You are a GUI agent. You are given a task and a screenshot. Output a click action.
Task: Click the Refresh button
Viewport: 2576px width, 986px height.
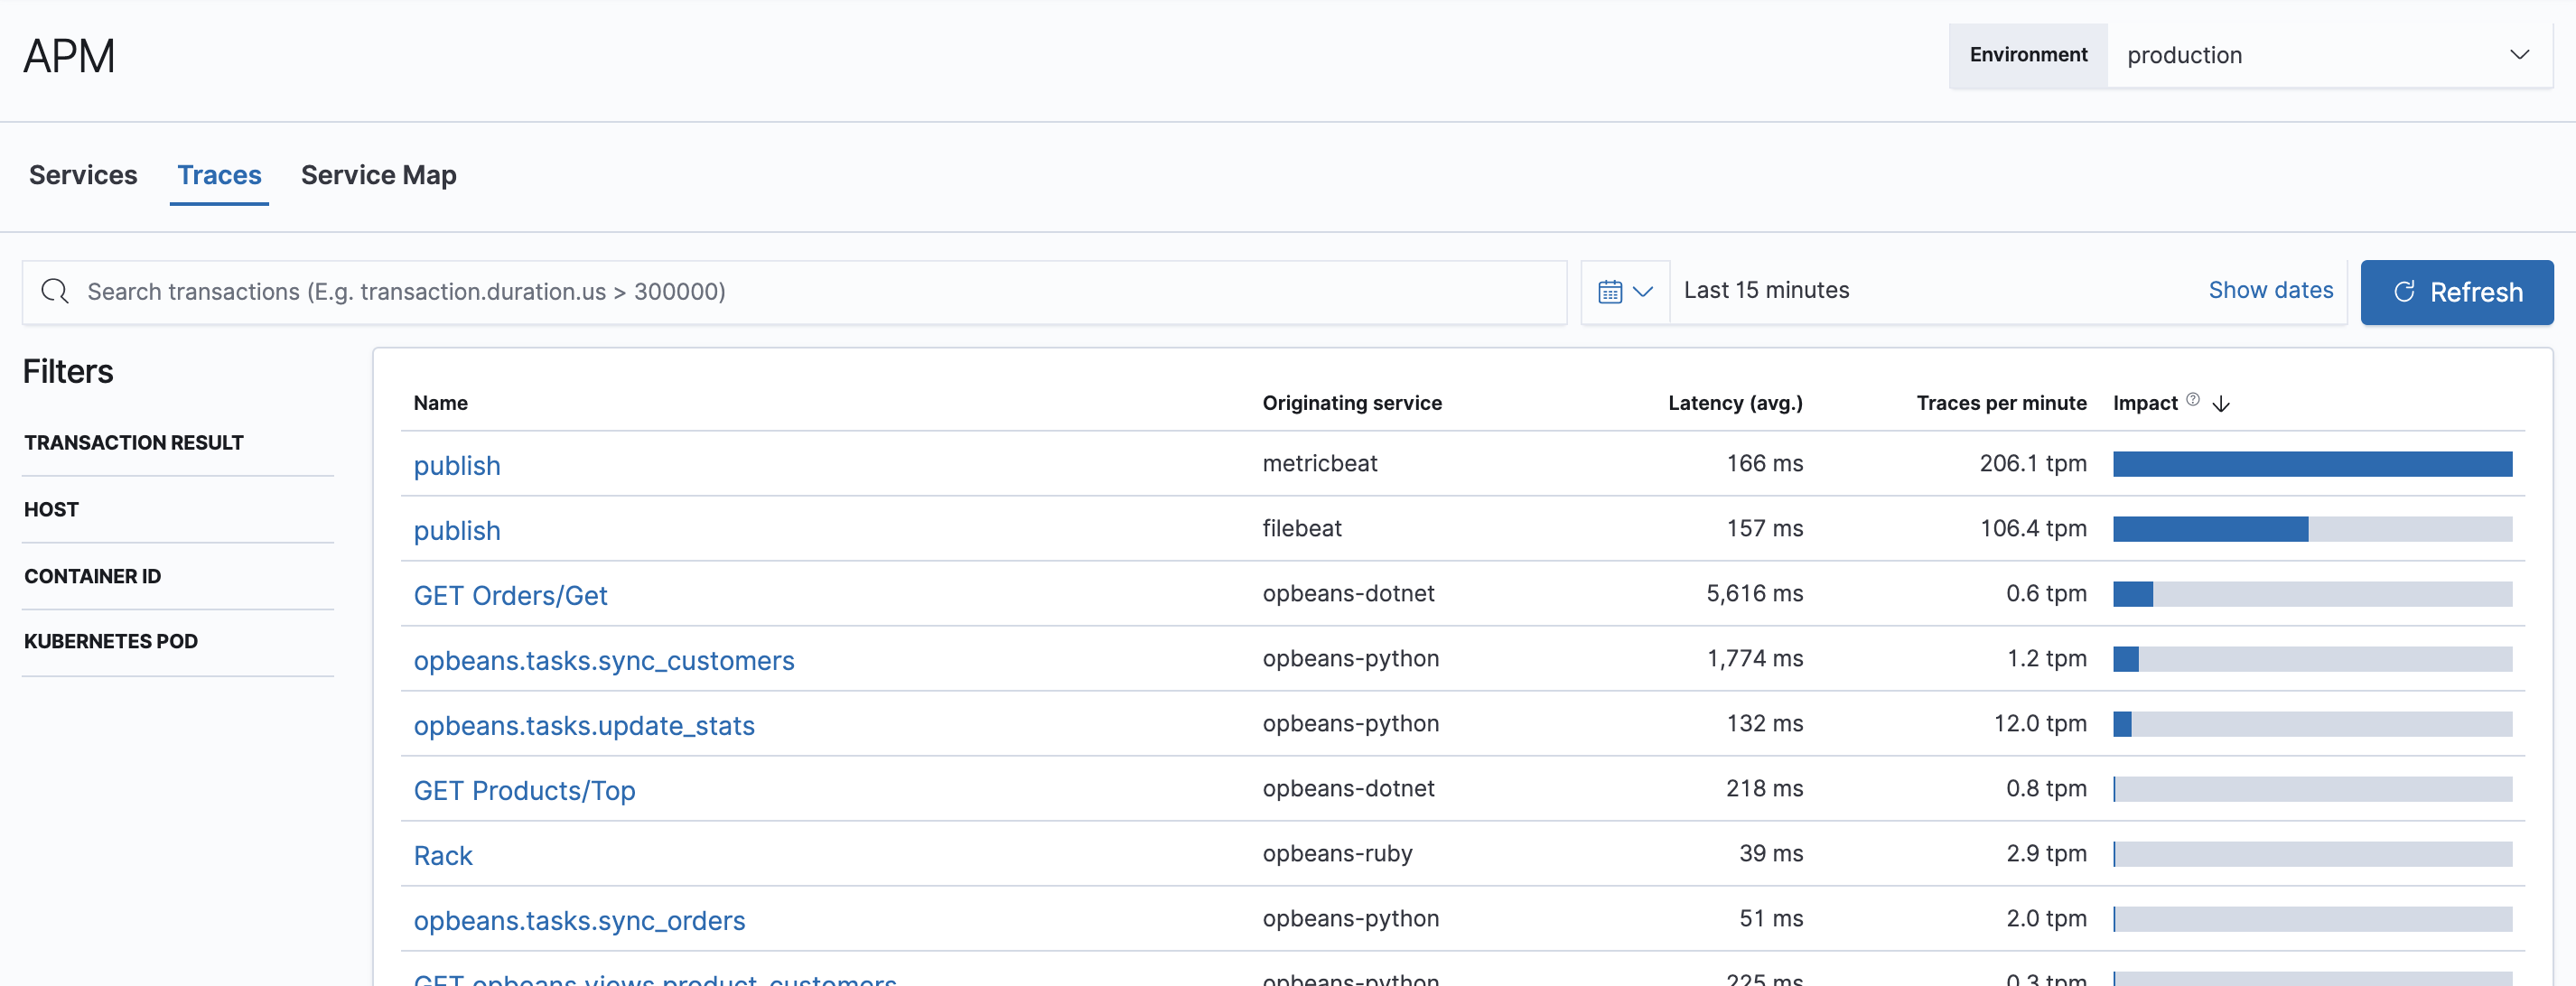[x=2457, y=292]
